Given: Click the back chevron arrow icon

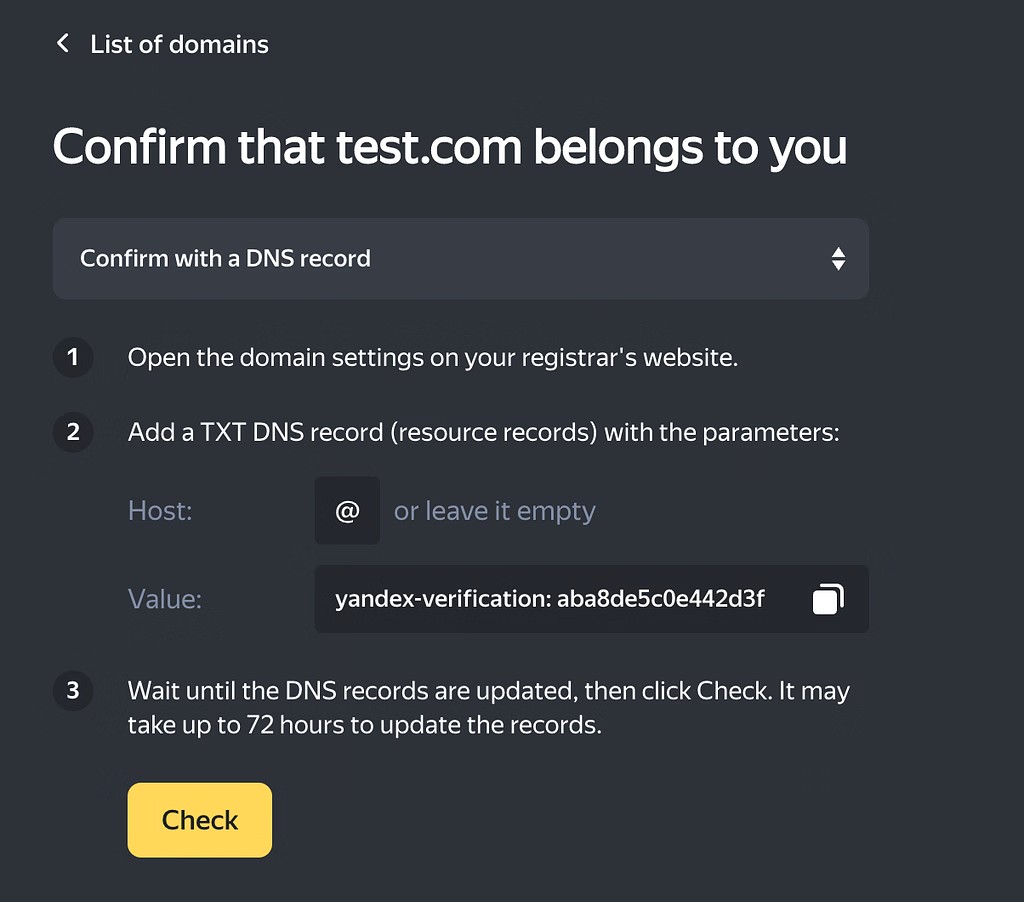Looking at the screenshot, I should tap(63, 43).
